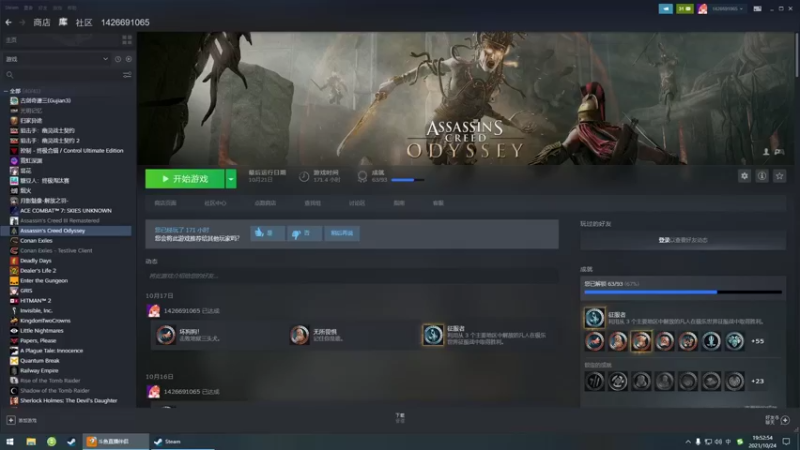The width and height of the screenshot is (800, 450).
Task: Open Windows notification center icon
Action: coord(786,441)
